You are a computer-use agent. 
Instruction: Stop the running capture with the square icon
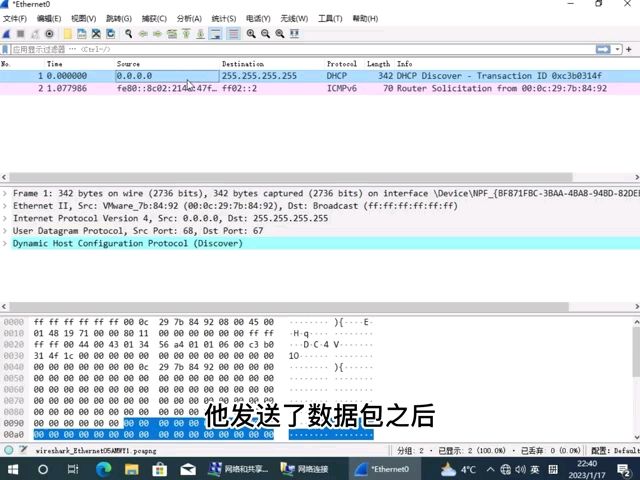coord(21,34)
